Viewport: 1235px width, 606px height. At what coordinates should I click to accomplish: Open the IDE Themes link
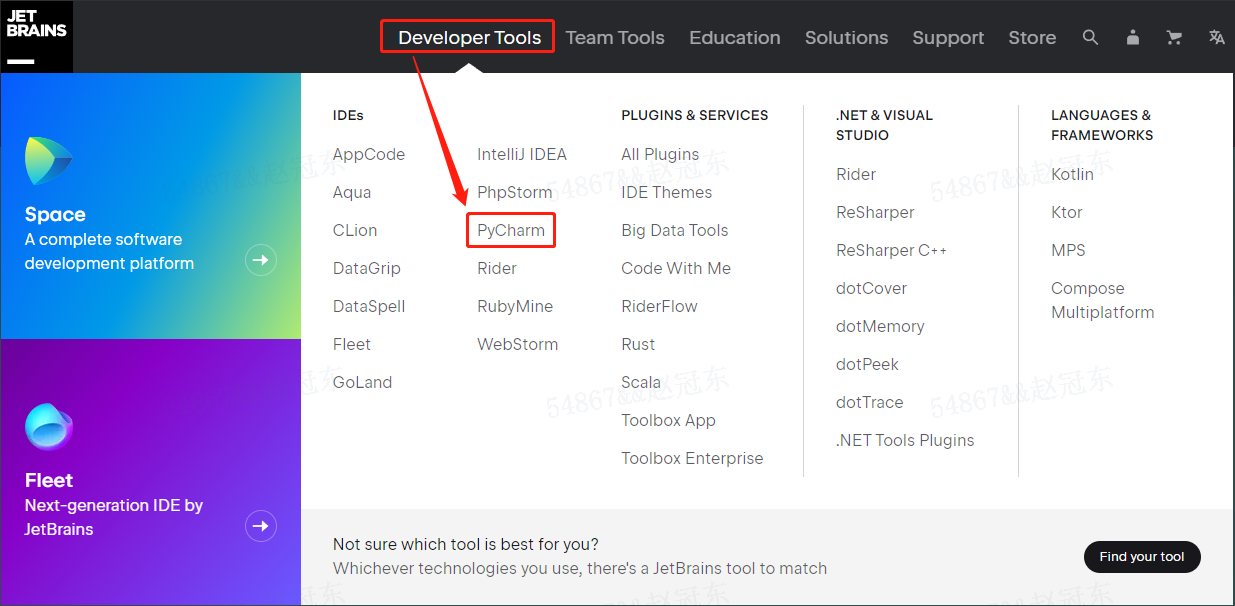tap(667, 192)
